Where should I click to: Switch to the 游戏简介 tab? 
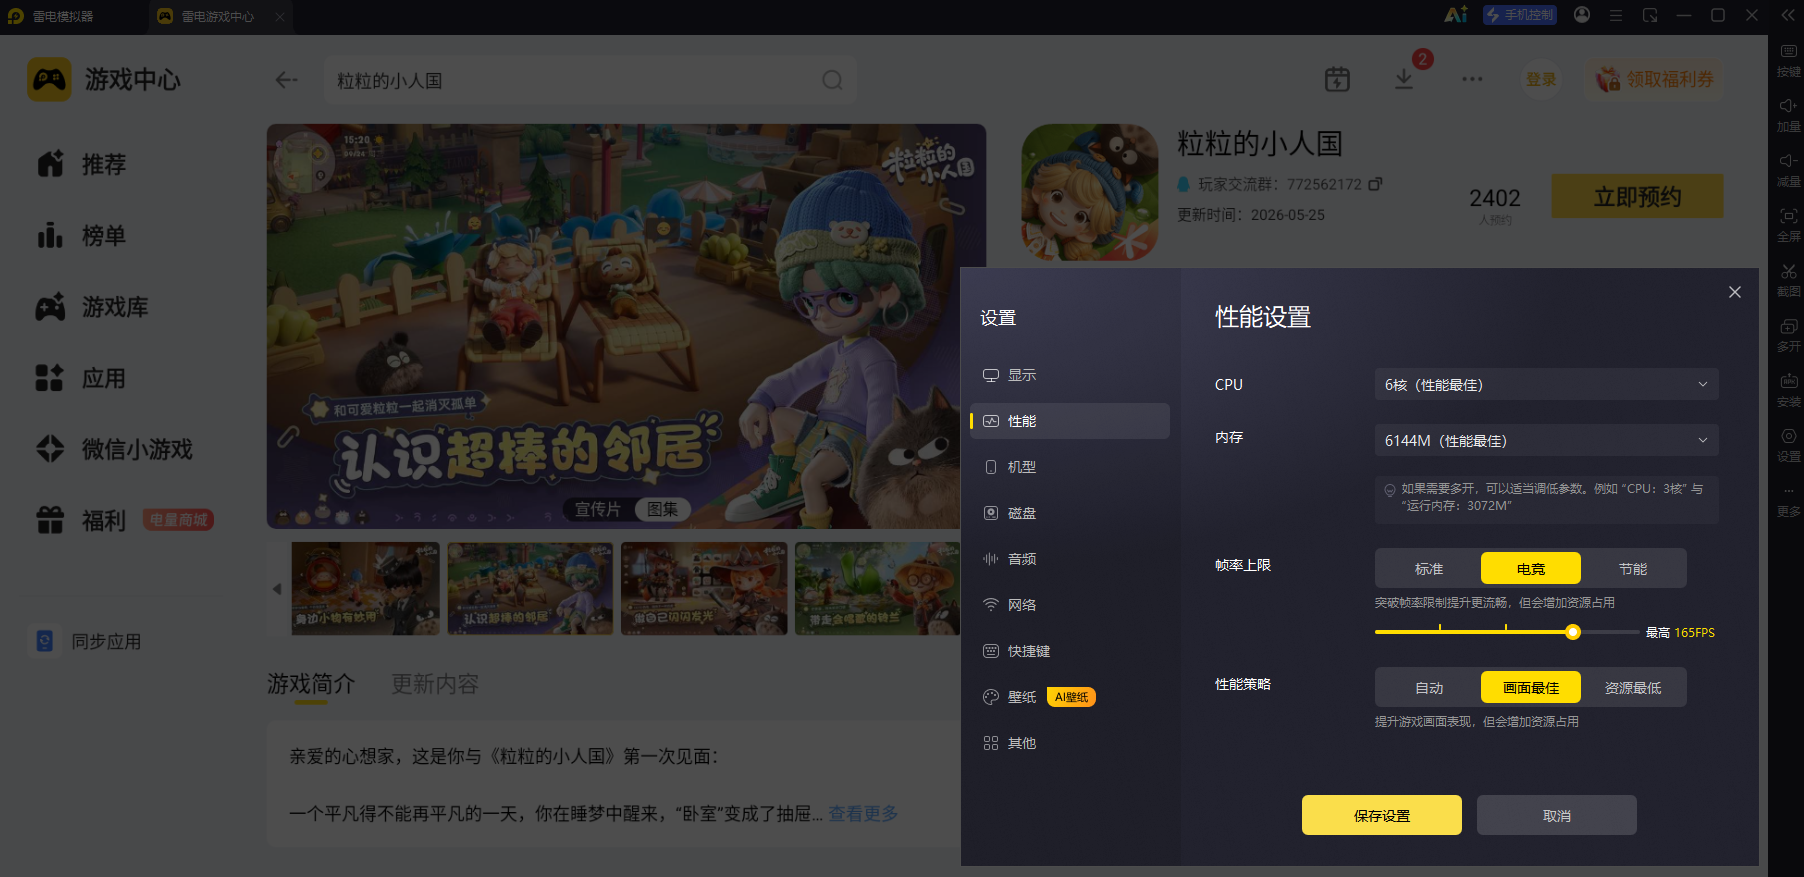(311, 684)
